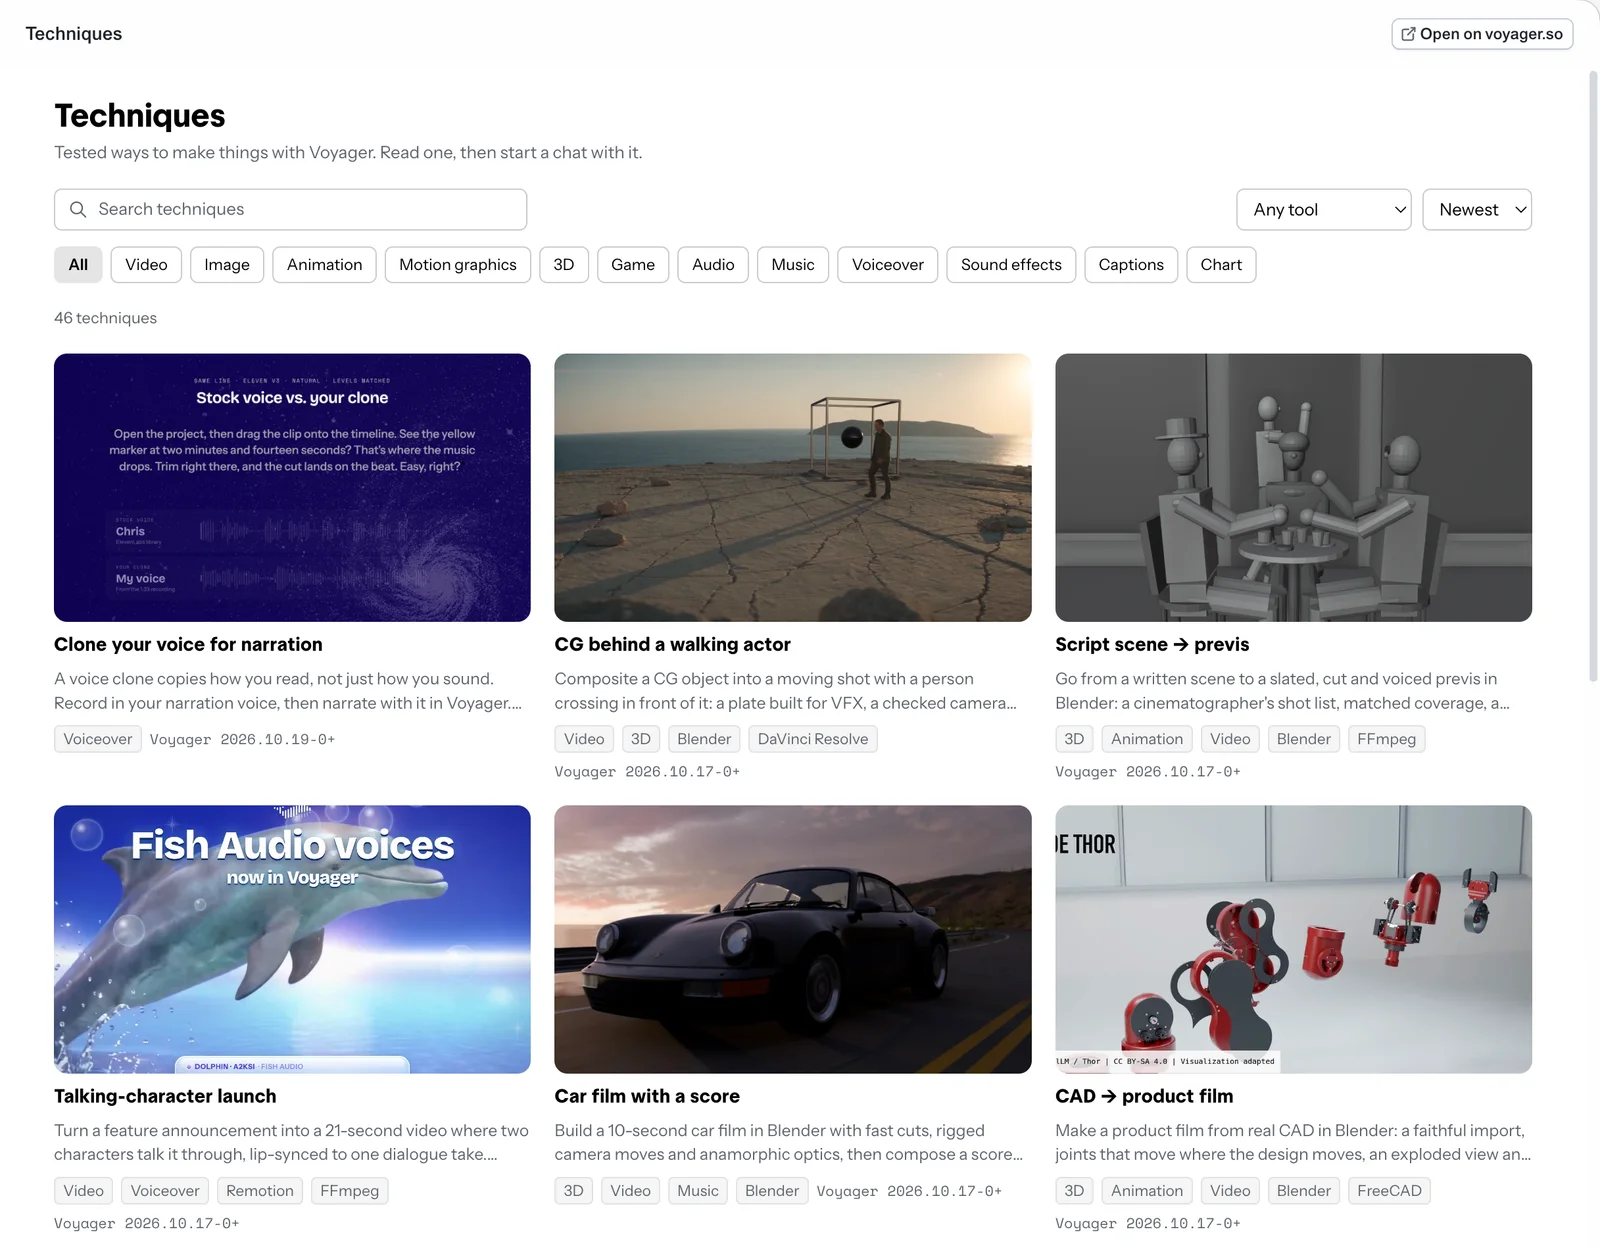1600x1249 pixels.
Task: Open Talking-character launch title
Action: (165, 1096)
